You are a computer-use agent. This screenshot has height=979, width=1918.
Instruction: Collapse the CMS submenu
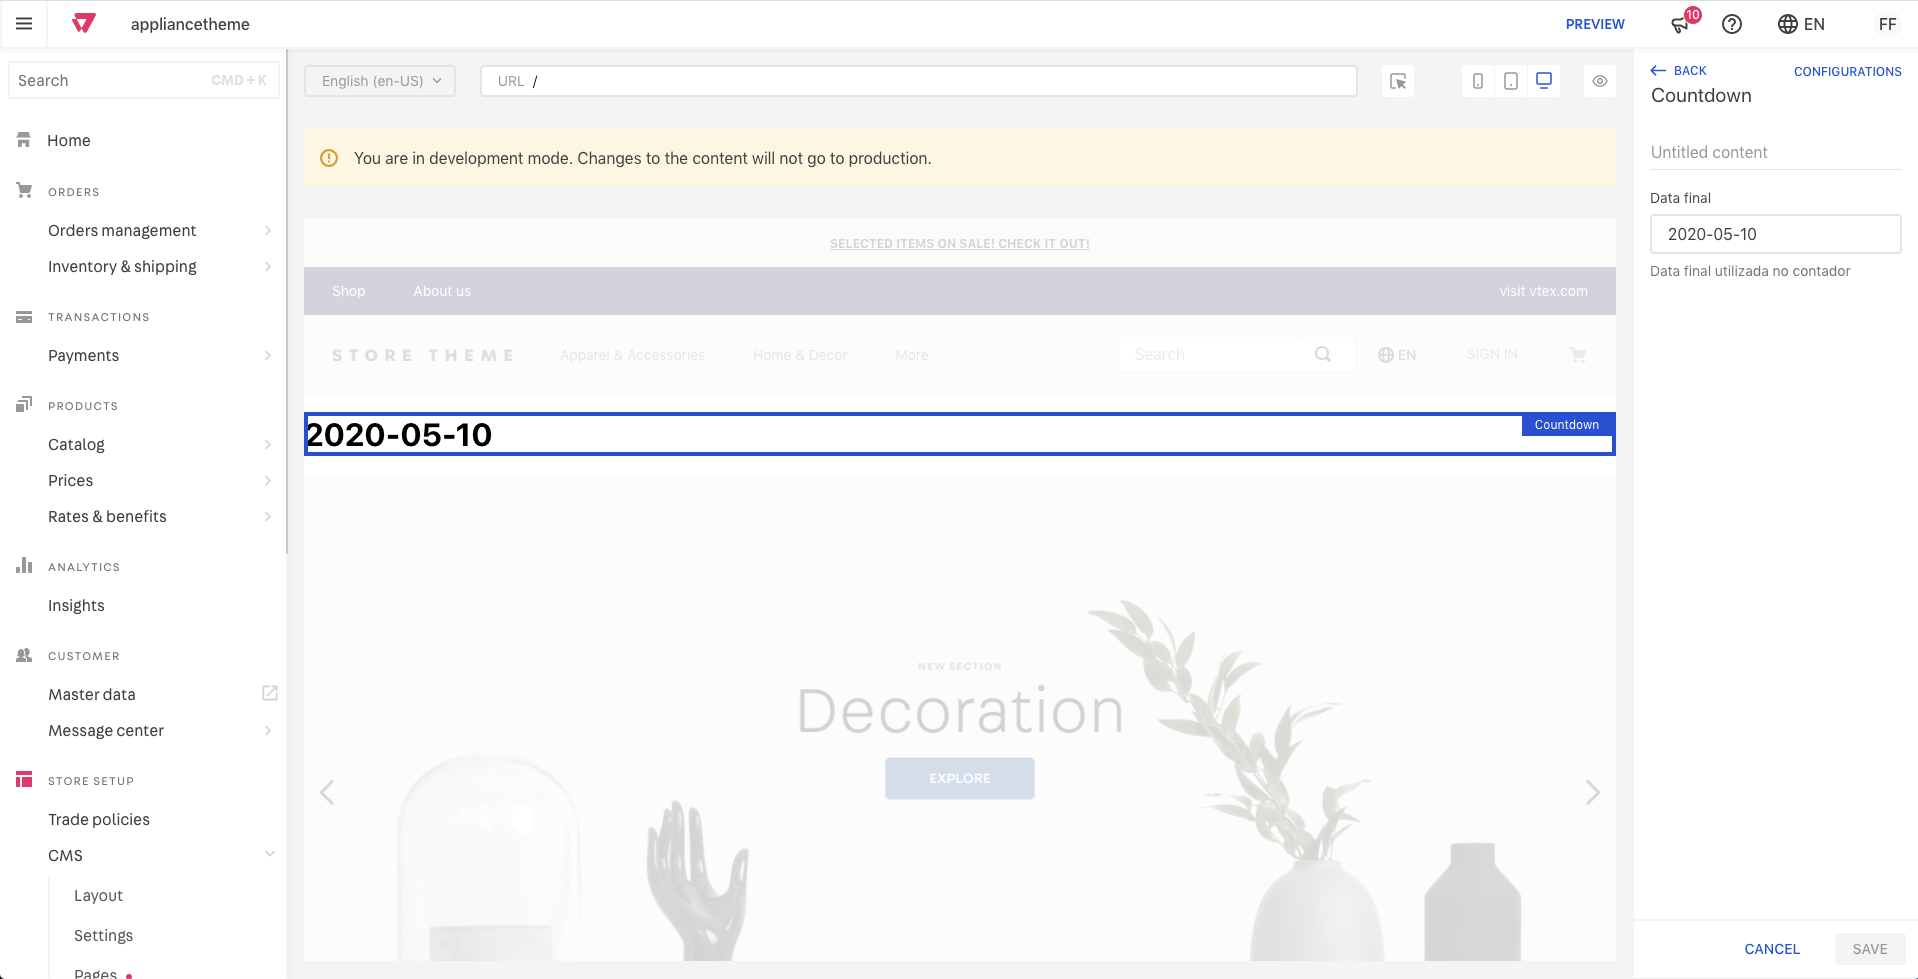click(269, 853)
